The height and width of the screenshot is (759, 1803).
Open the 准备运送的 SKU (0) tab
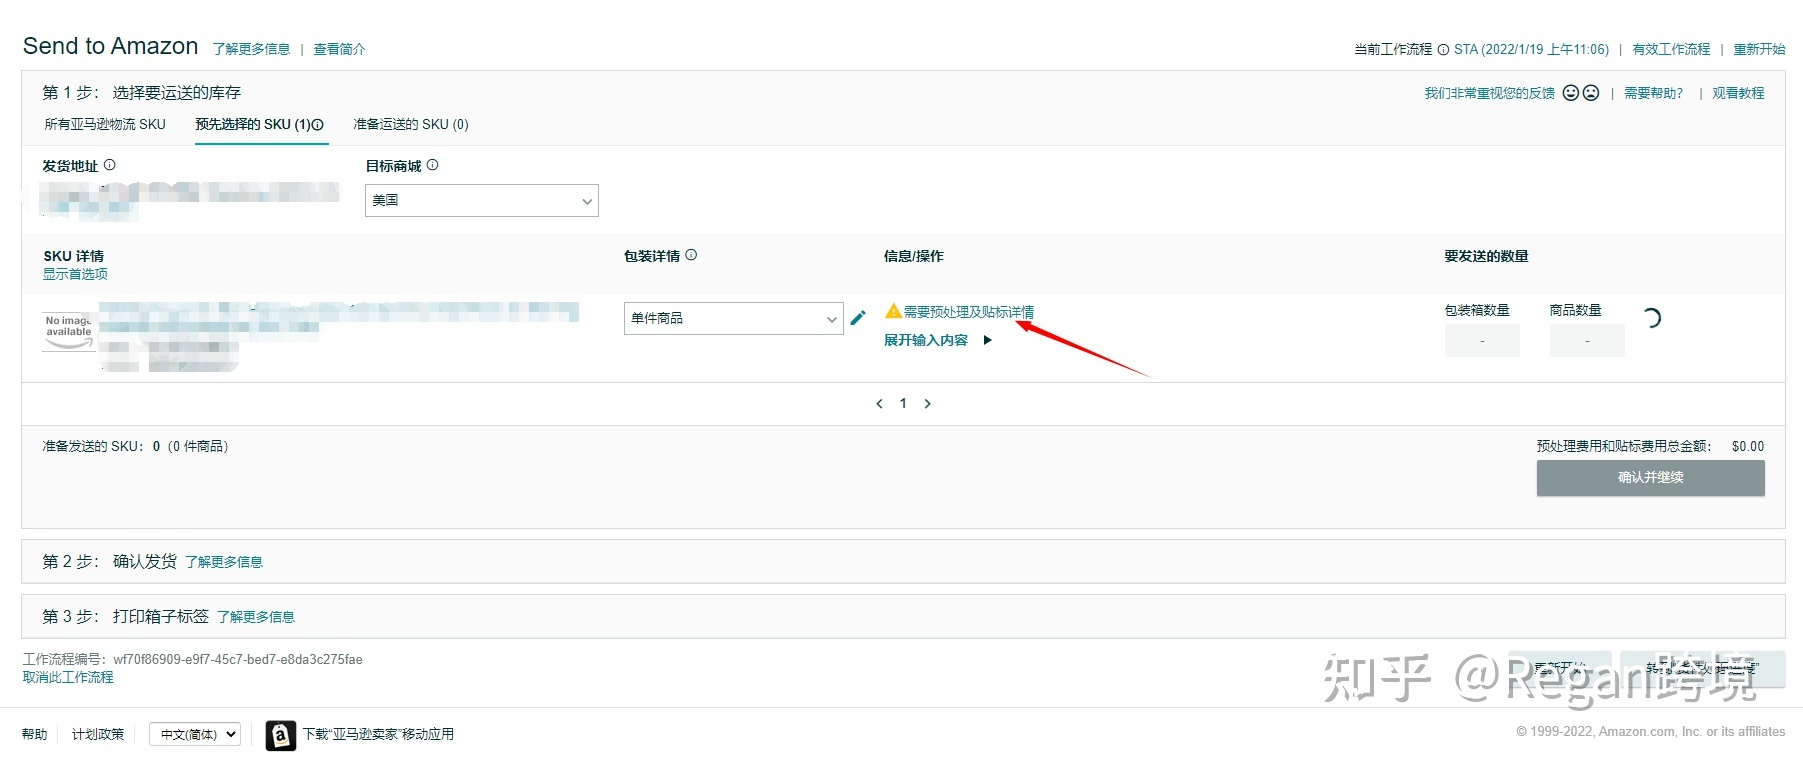tap(411, 124)
